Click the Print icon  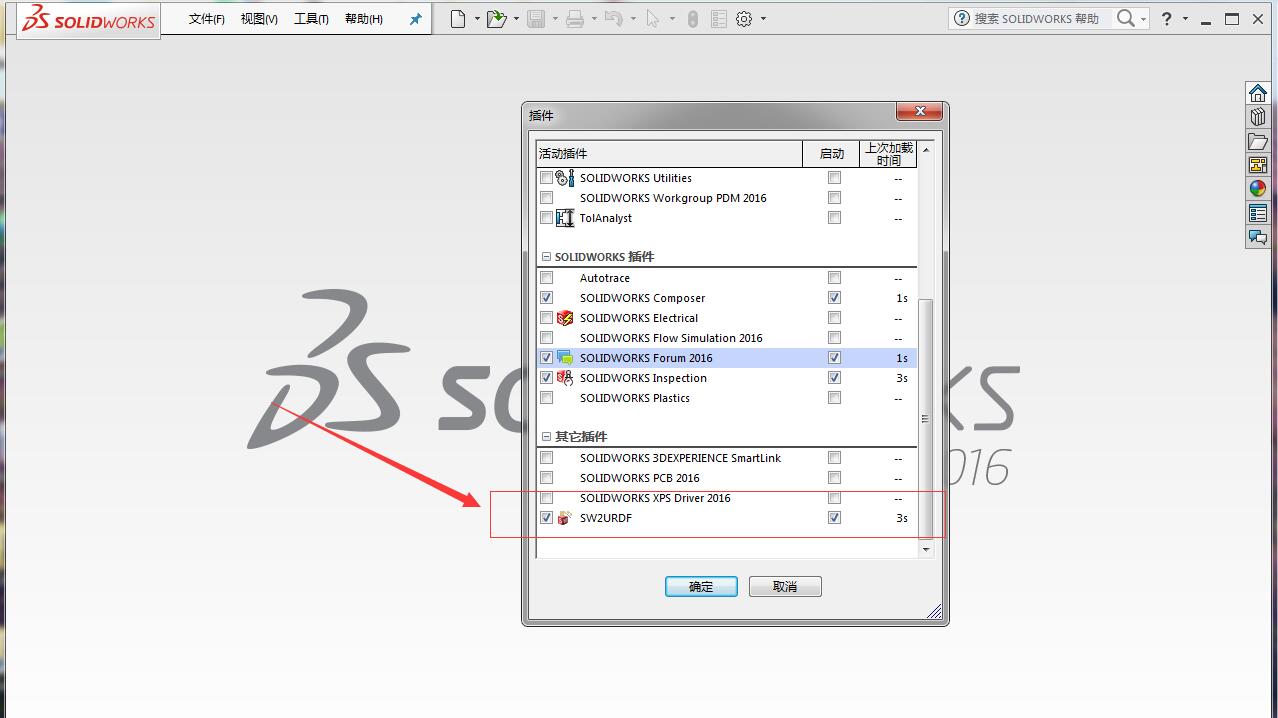[x=575, y=18]
